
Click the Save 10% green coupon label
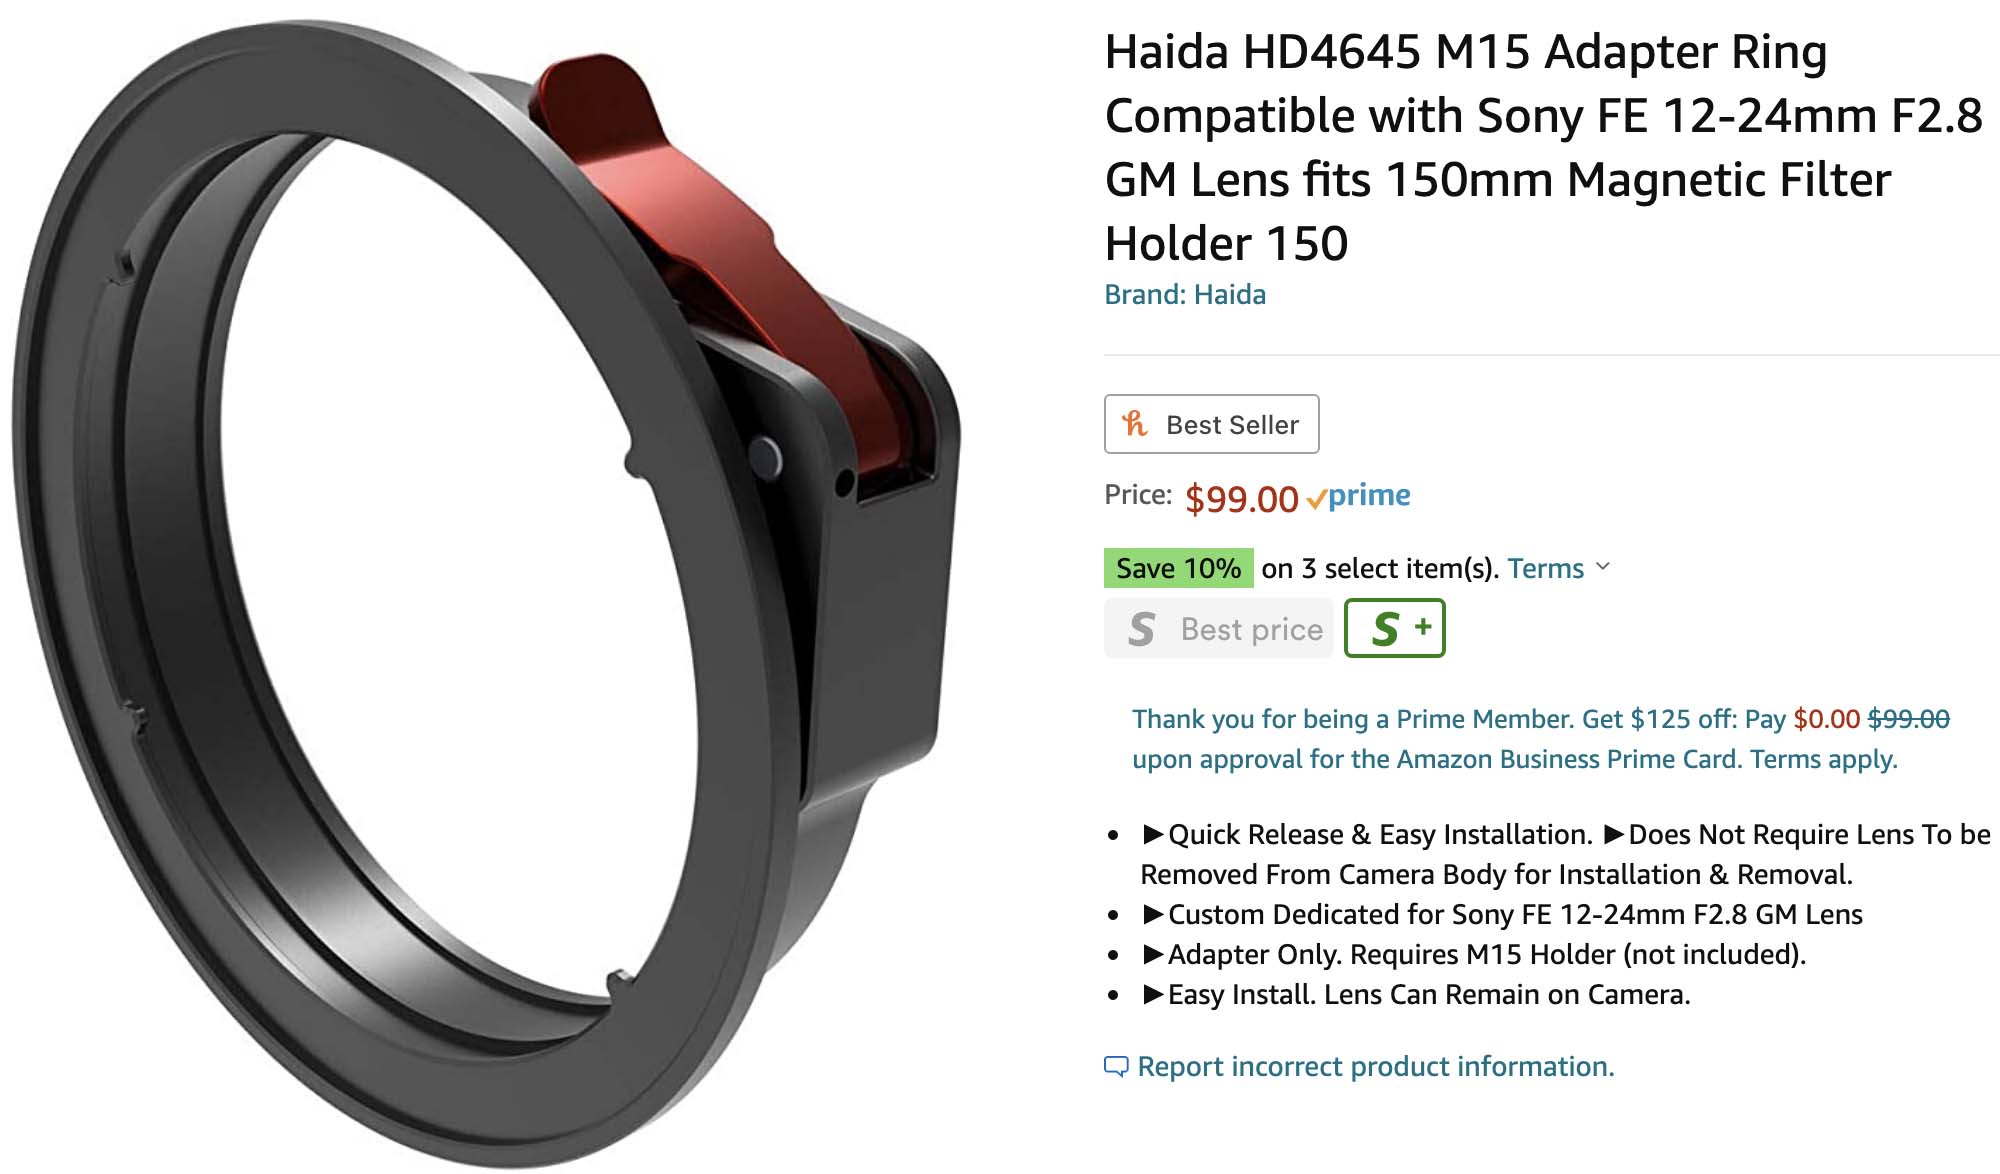click(x=1178, y=568)
